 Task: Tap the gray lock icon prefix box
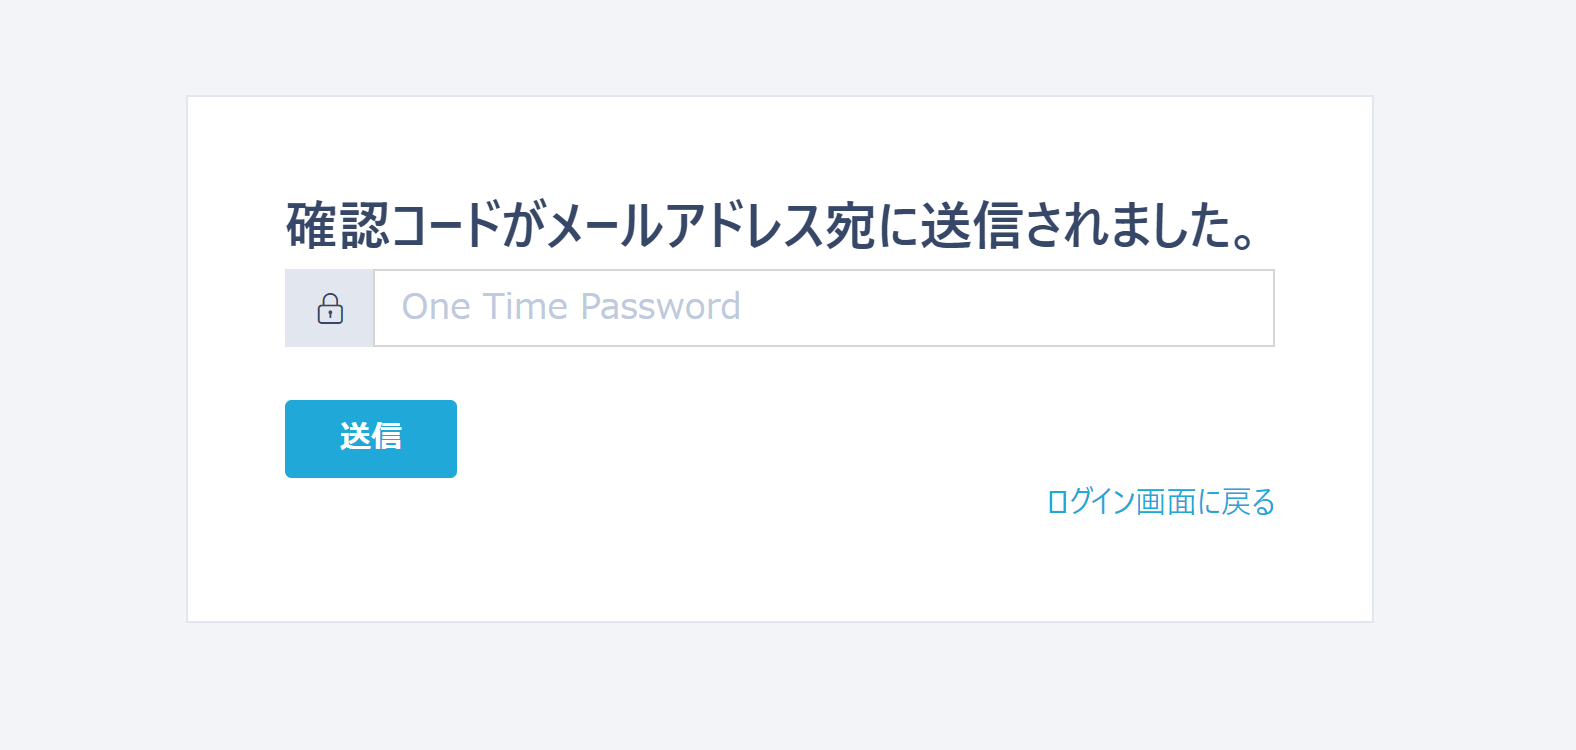pyautogui.click(x=330, y=308)
